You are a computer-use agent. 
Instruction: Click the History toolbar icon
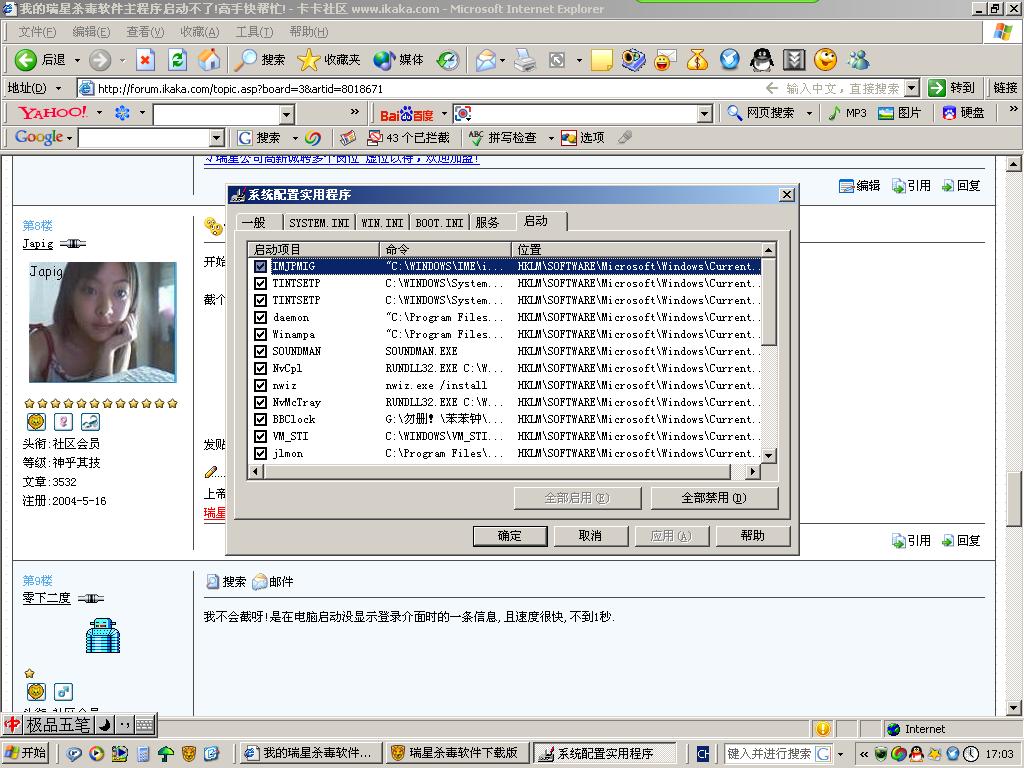448,60
